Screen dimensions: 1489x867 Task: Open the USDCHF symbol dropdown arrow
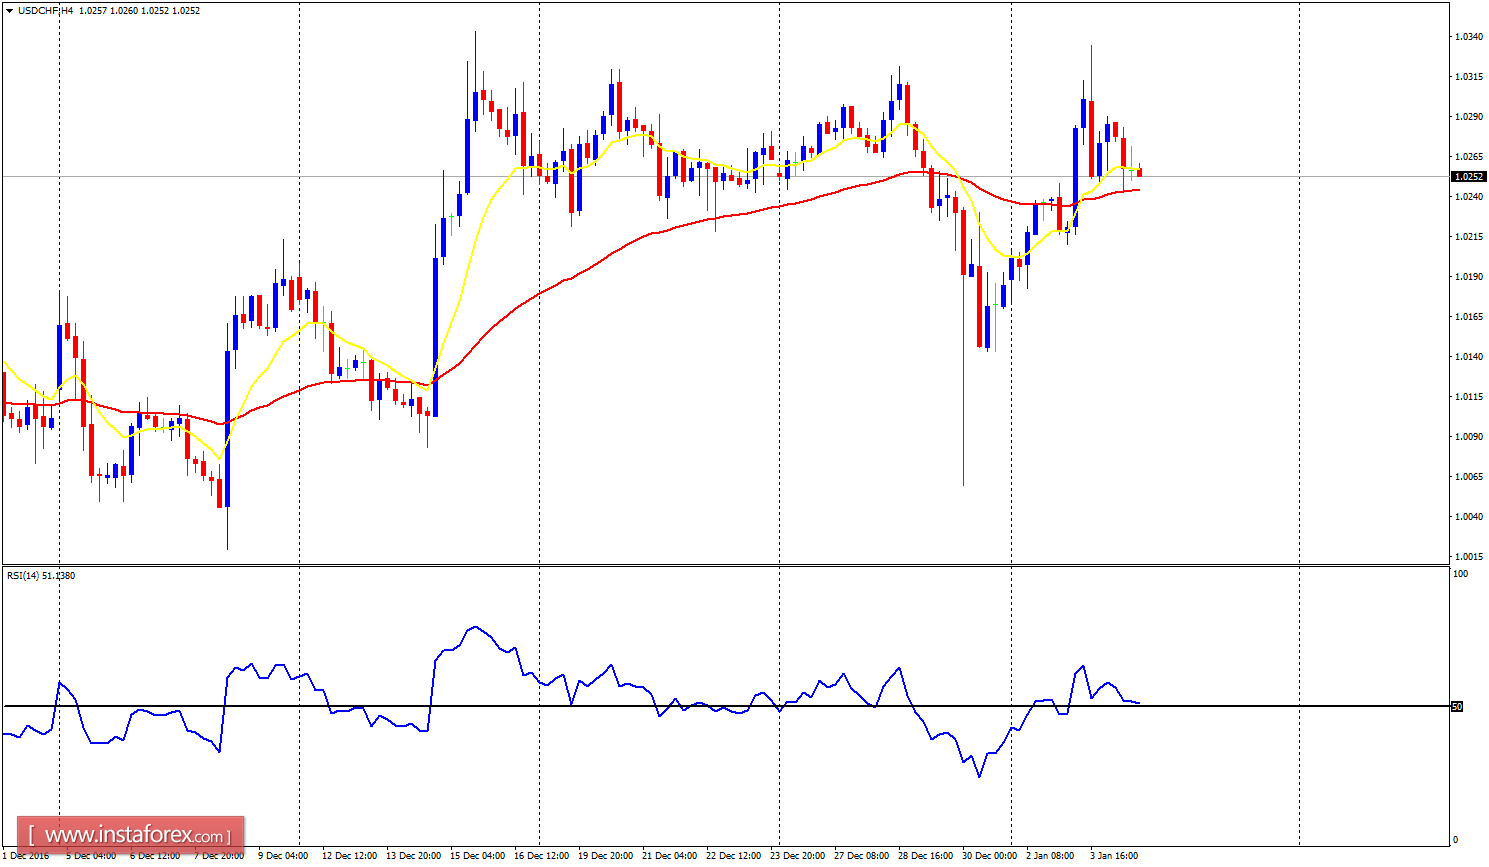coord(10,9)
